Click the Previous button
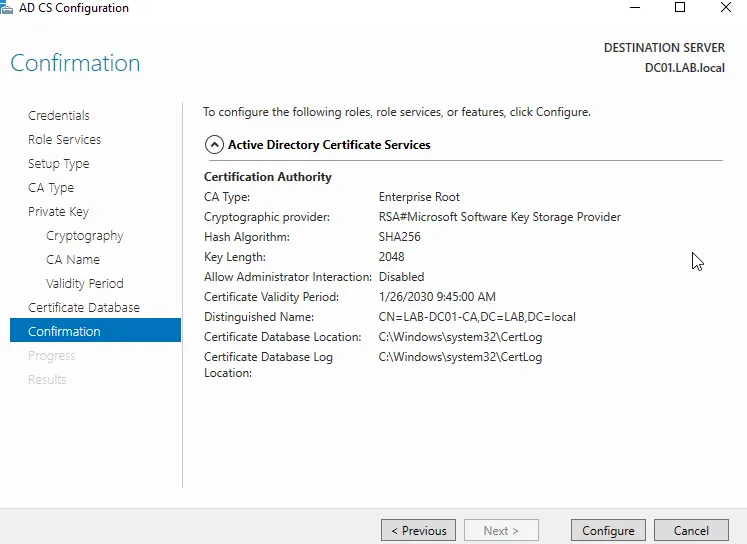Screen dimensions: 747x544 click(418, 531)
